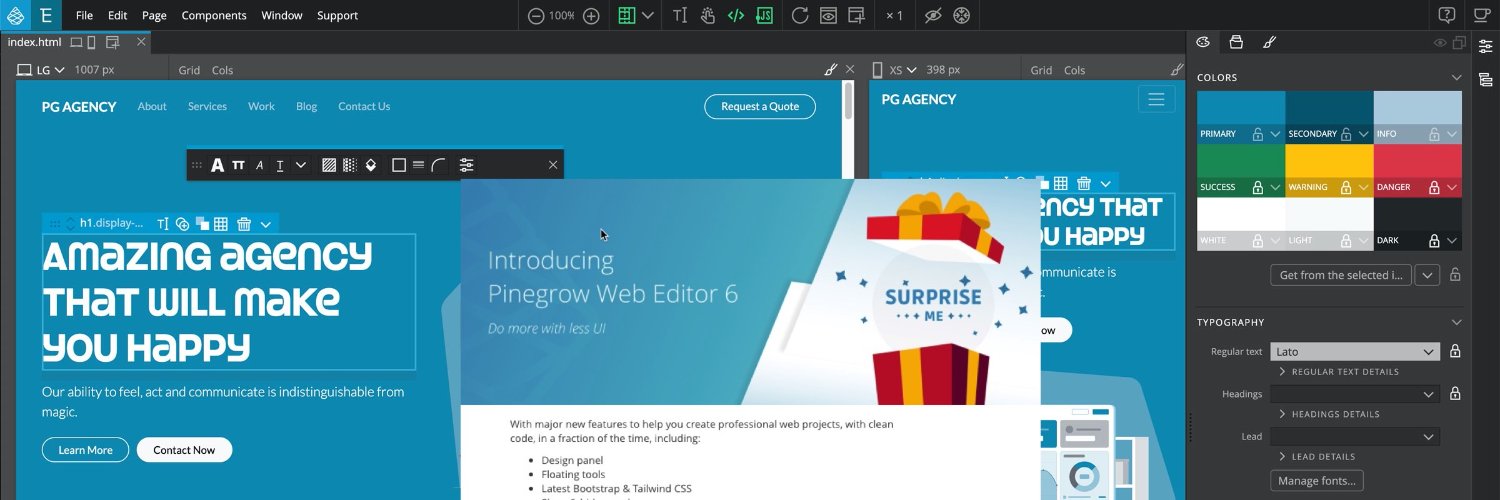Toggle the dim eye icon in panel header
This screenshot has height=500, width=1500.
(x=1441, y=43)
